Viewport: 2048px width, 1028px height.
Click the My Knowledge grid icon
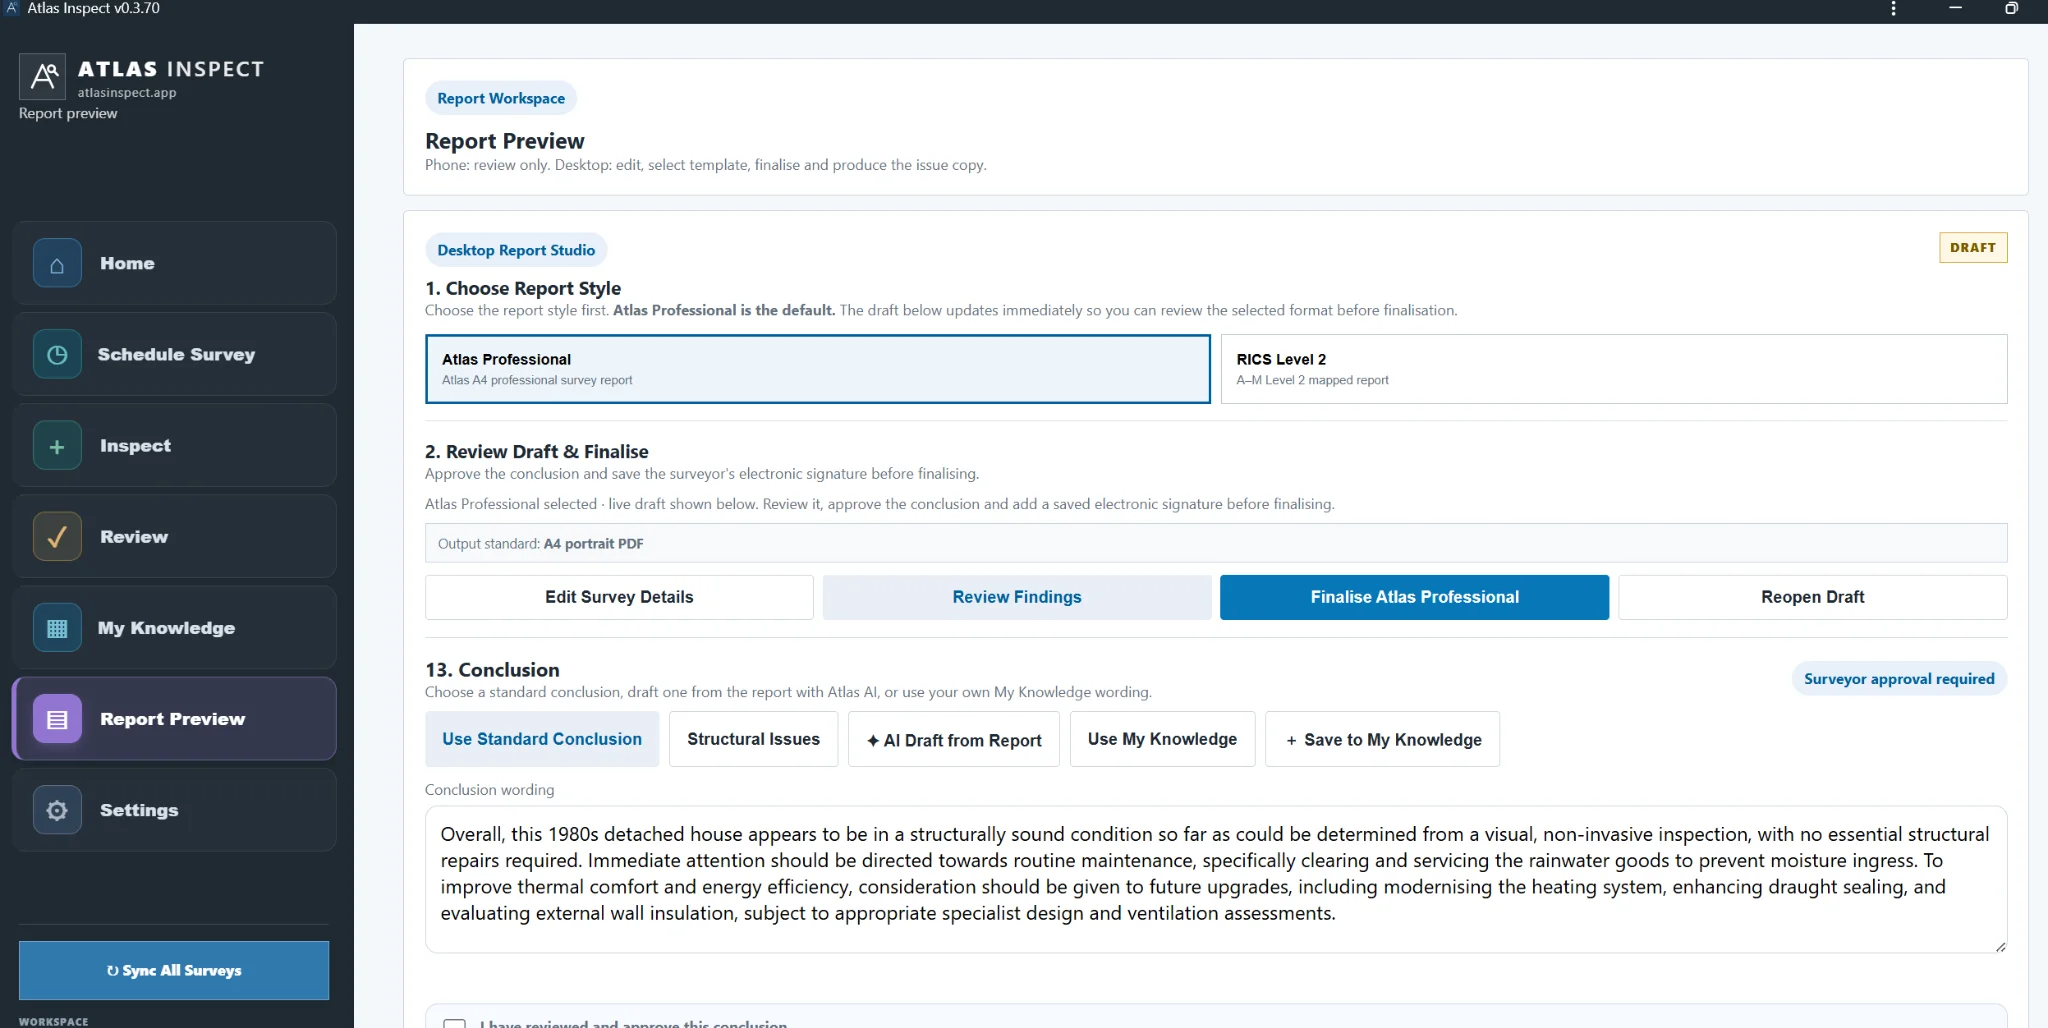click(x=57, y=628)
